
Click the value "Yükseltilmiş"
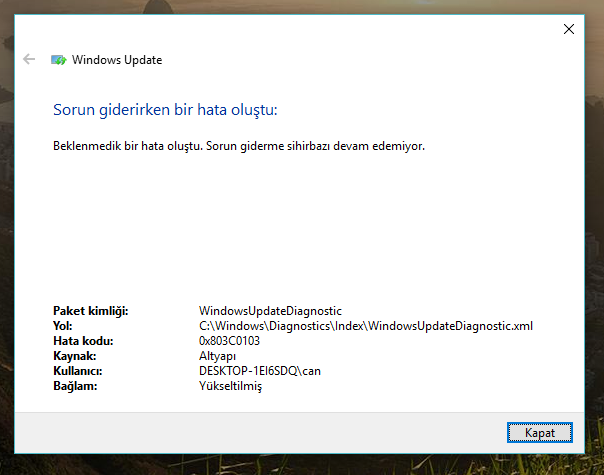coord(230,386)
